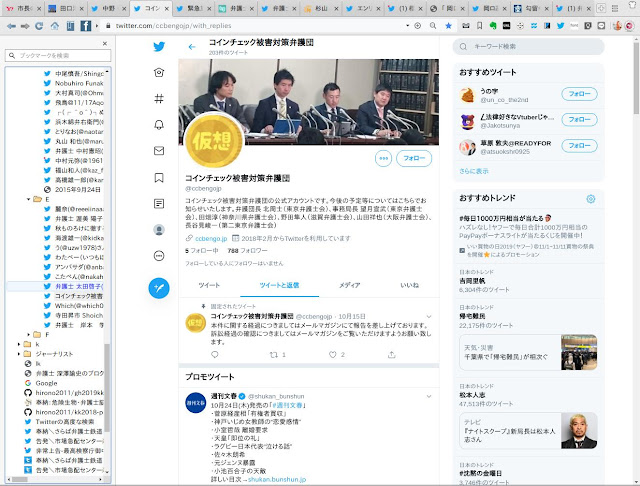This screenshot has width=640, height=486.
Task: Click the Twitter keyword search field
Action: (528, 47)
